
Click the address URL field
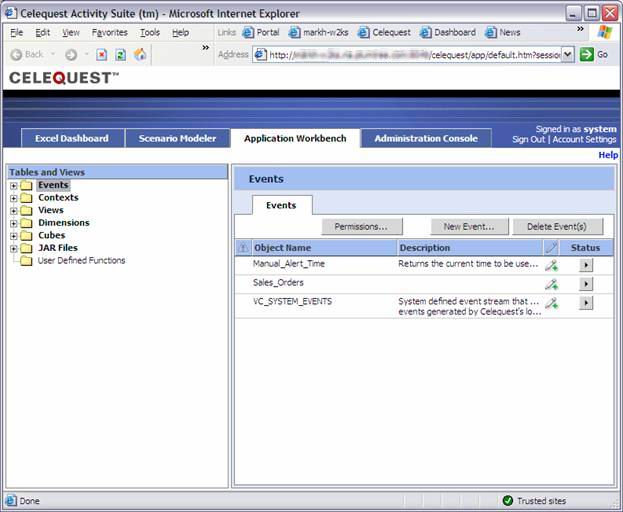pyautogui.click(x=413, y=54)
